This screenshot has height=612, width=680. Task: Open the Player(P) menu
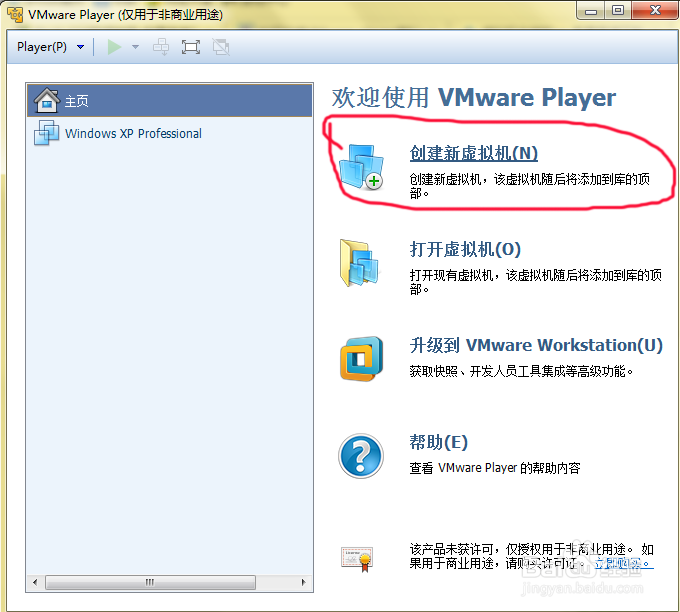[x=42, y=47]
